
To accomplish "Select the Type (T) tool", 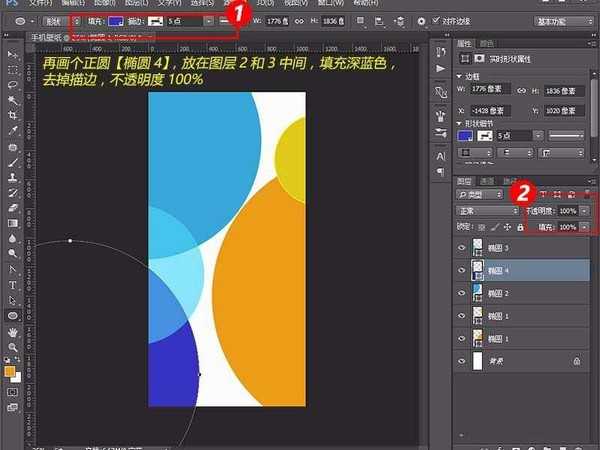I will pyautogui.click(x=13, y=285).
